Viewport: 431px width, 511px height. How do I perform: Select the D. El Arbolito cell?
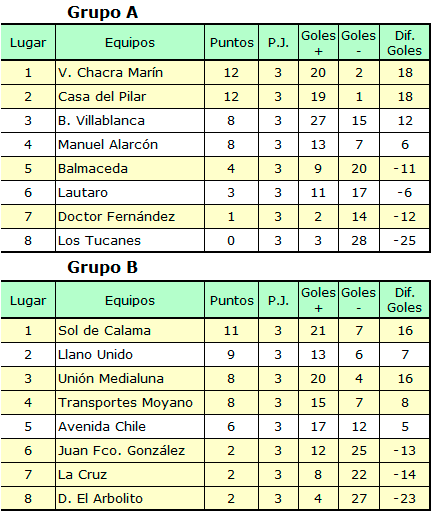tap(130, 498)
